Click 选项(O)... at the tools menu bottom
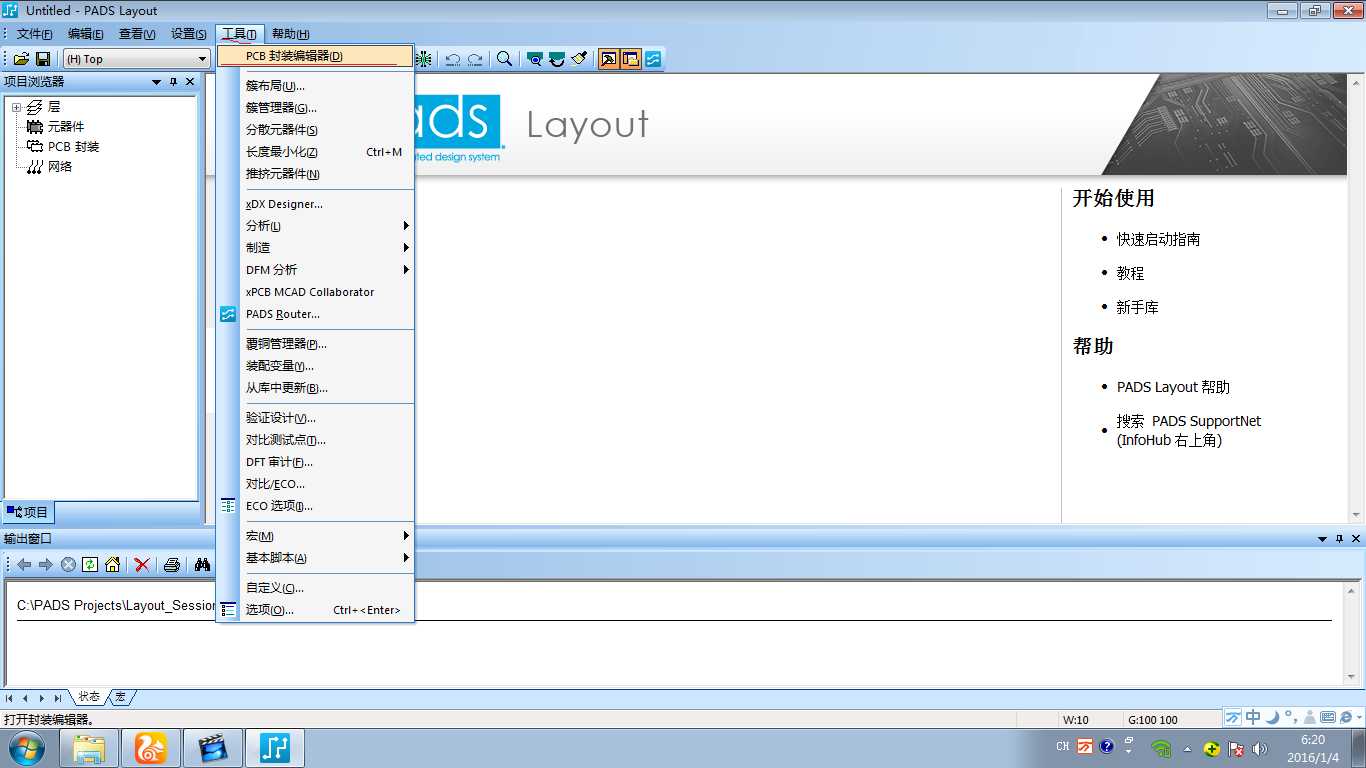This screenshot has width=1366, height=768. point(315,610)
